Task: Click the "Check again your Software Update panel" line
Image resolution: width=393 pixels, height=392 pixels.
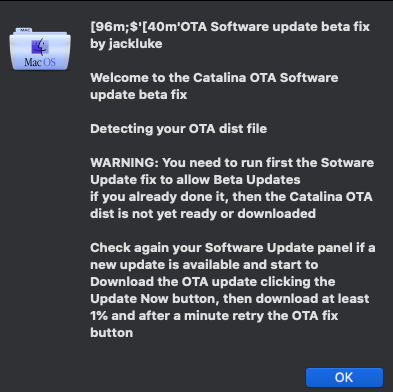Action: [233, 248]
